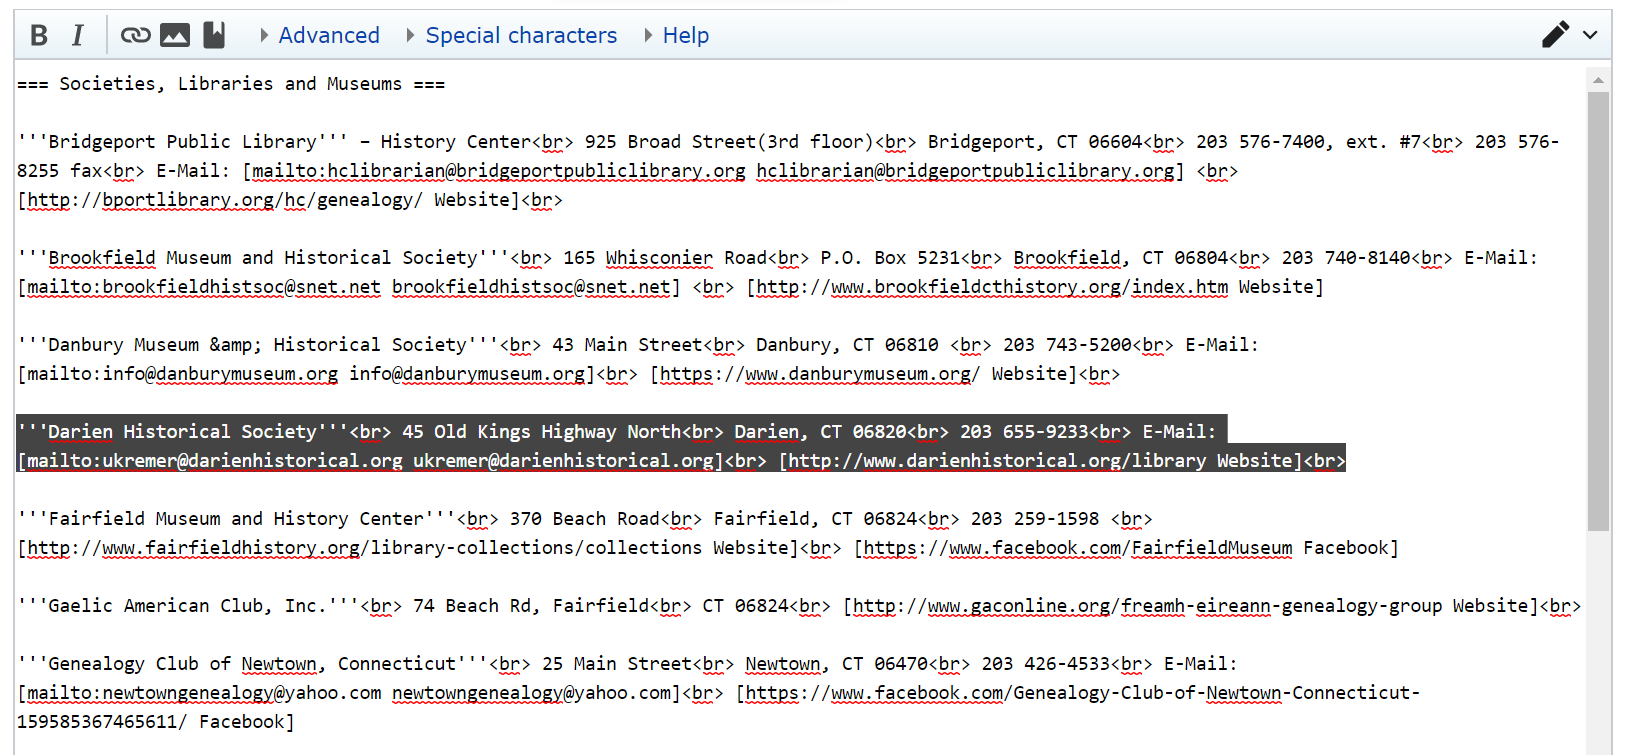
Task: Click the brookfieldcthistory.org index.htm URL
Action: (x=992, y=287)
